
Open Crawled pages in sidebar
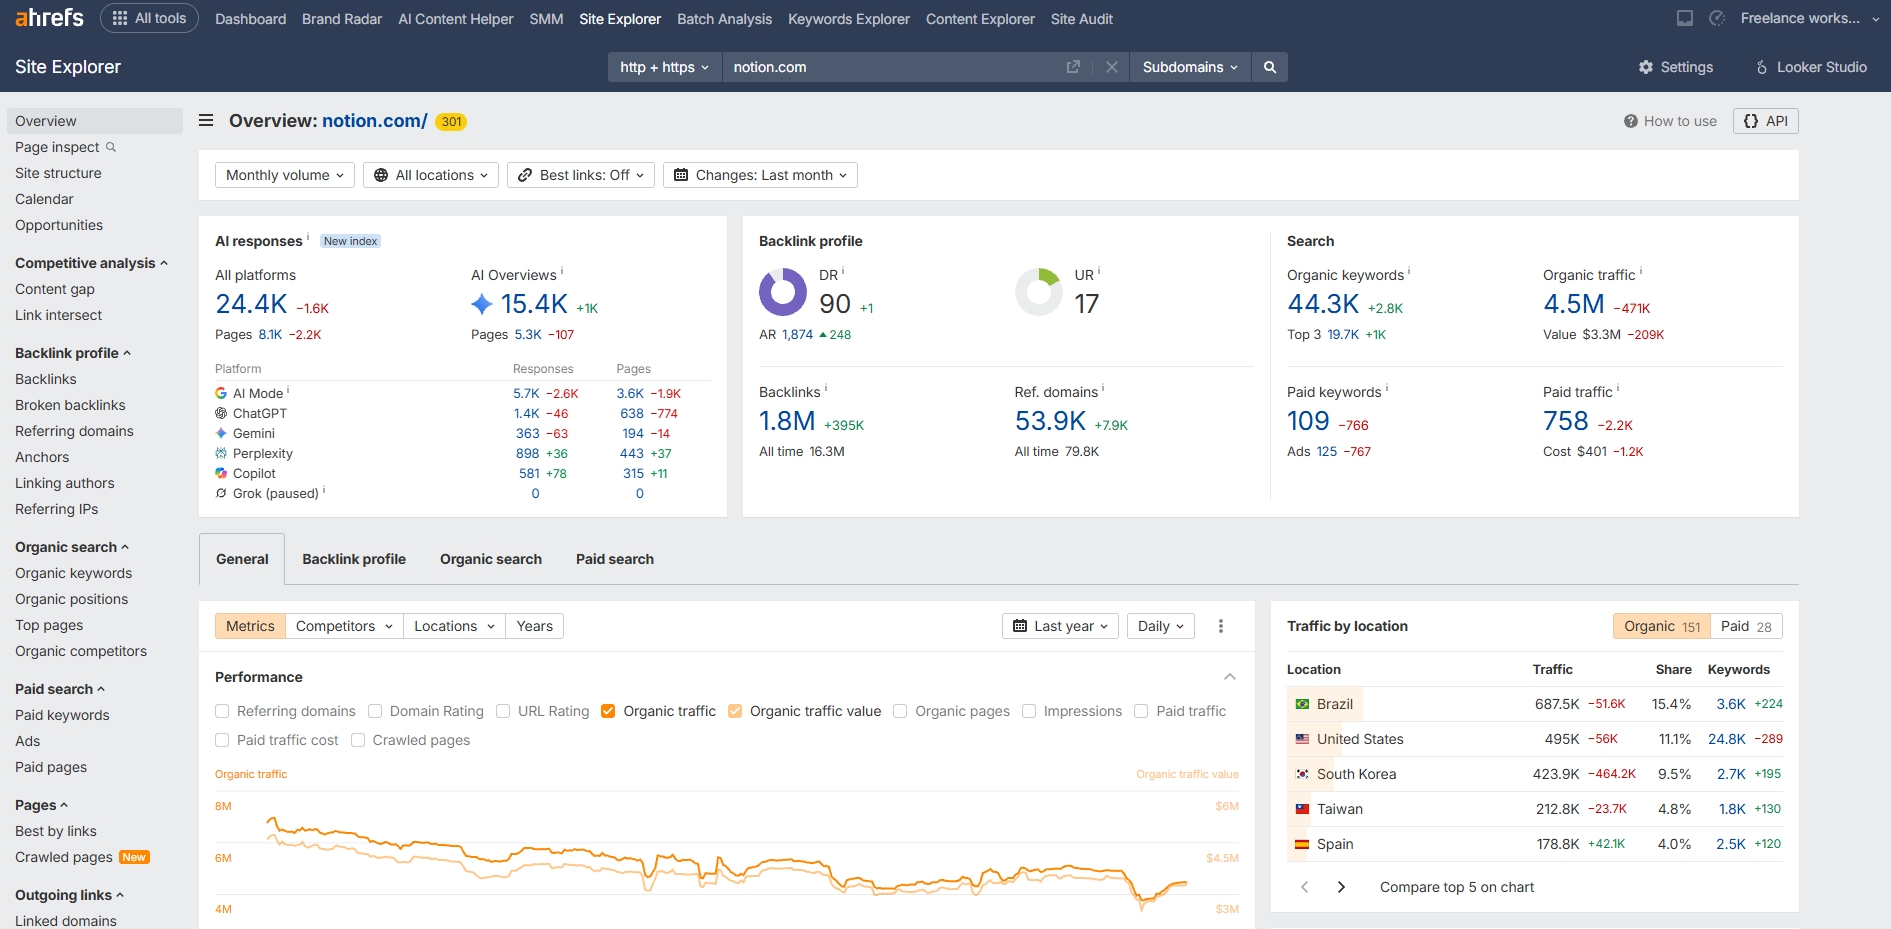[64, 857]
